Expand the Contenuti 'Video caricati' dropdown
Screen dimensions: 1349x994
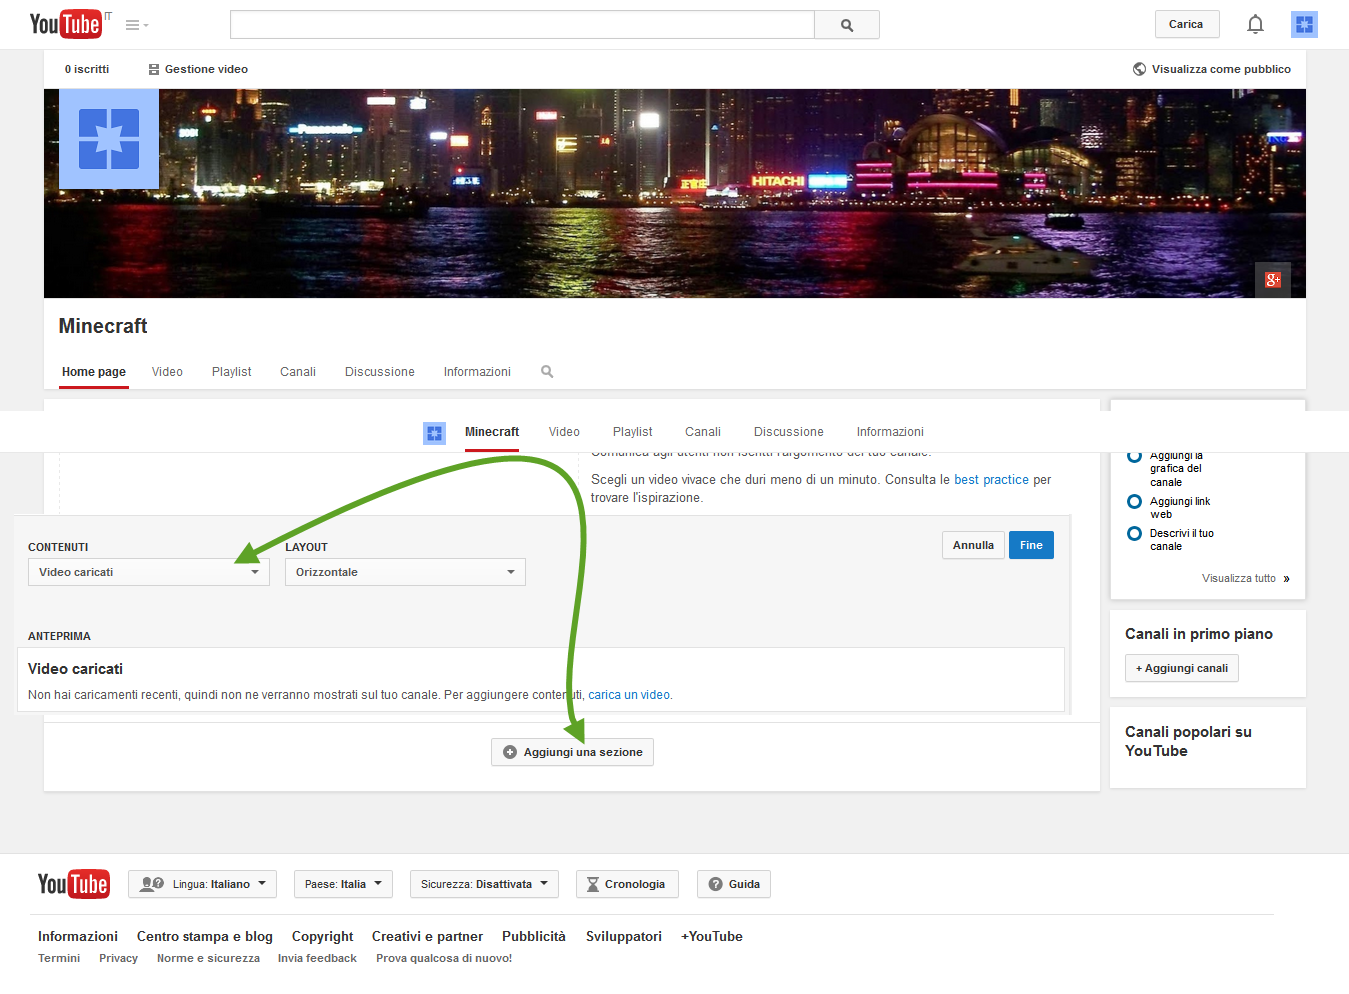click(x=148, y=572)
